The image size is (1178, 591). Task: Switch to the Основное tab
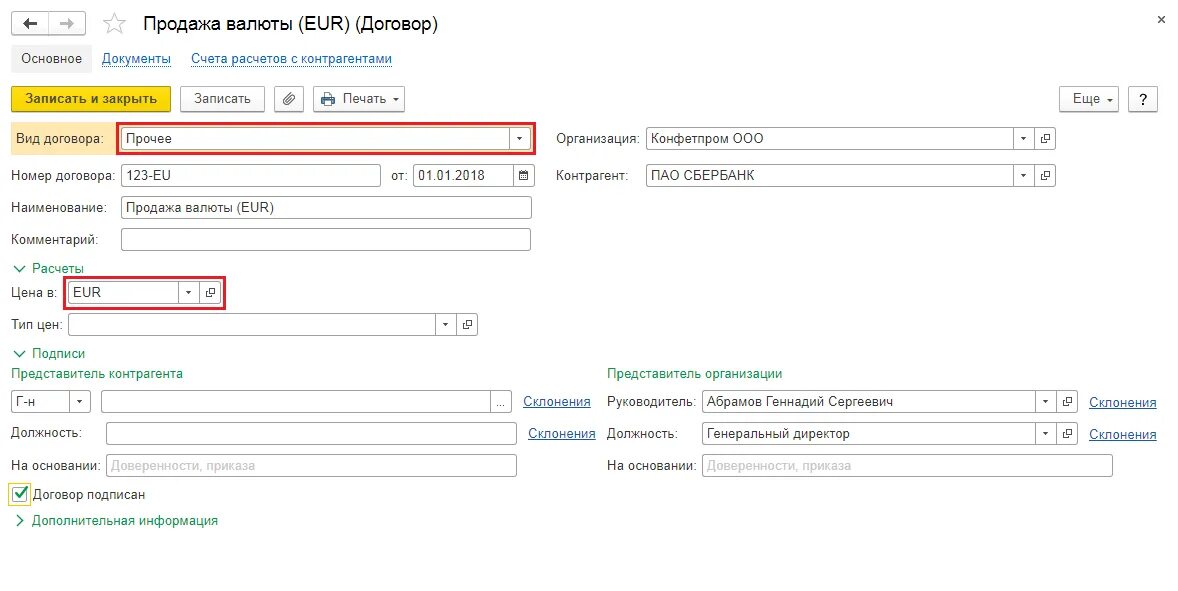click(51, 59)
